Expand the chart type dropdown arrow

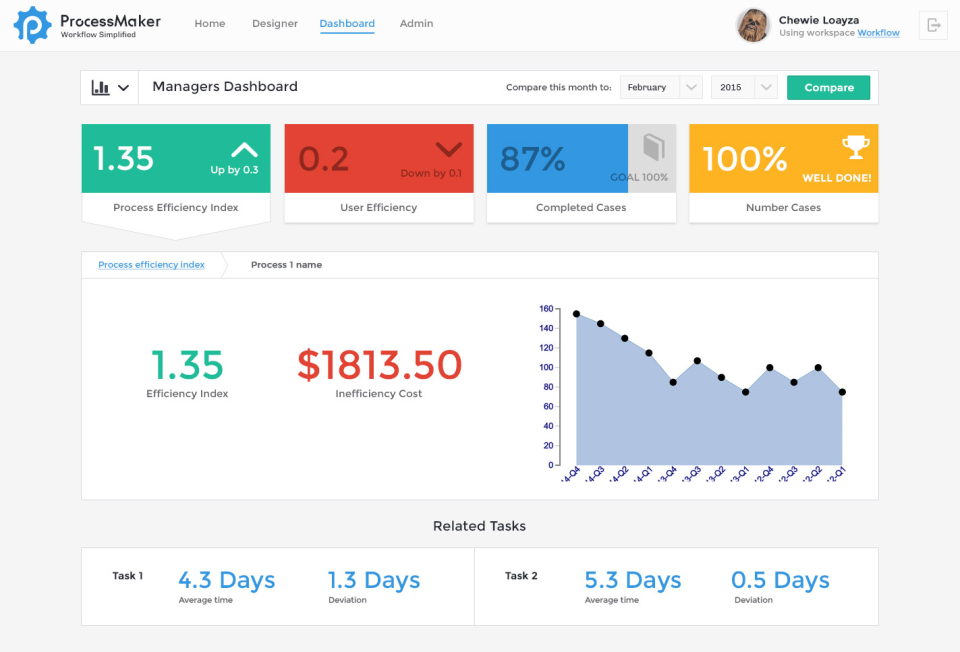[x=124, y=87]
